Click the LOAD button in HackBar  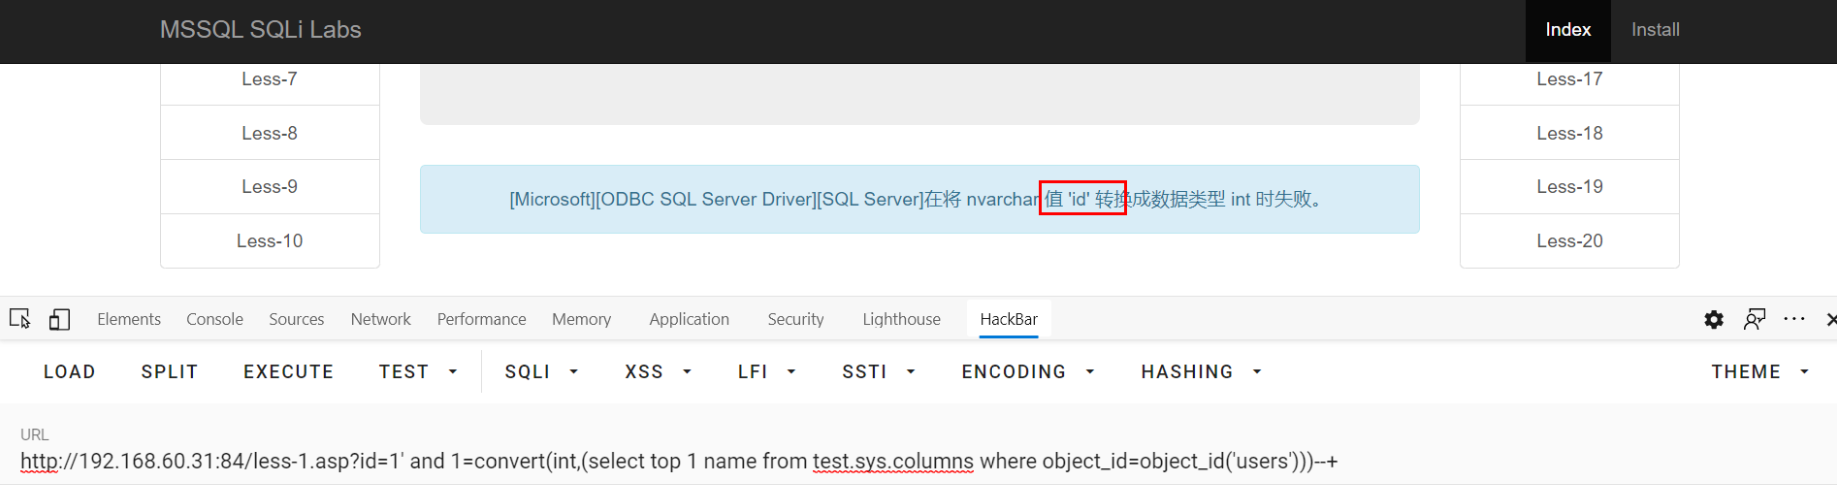point(69,372)
